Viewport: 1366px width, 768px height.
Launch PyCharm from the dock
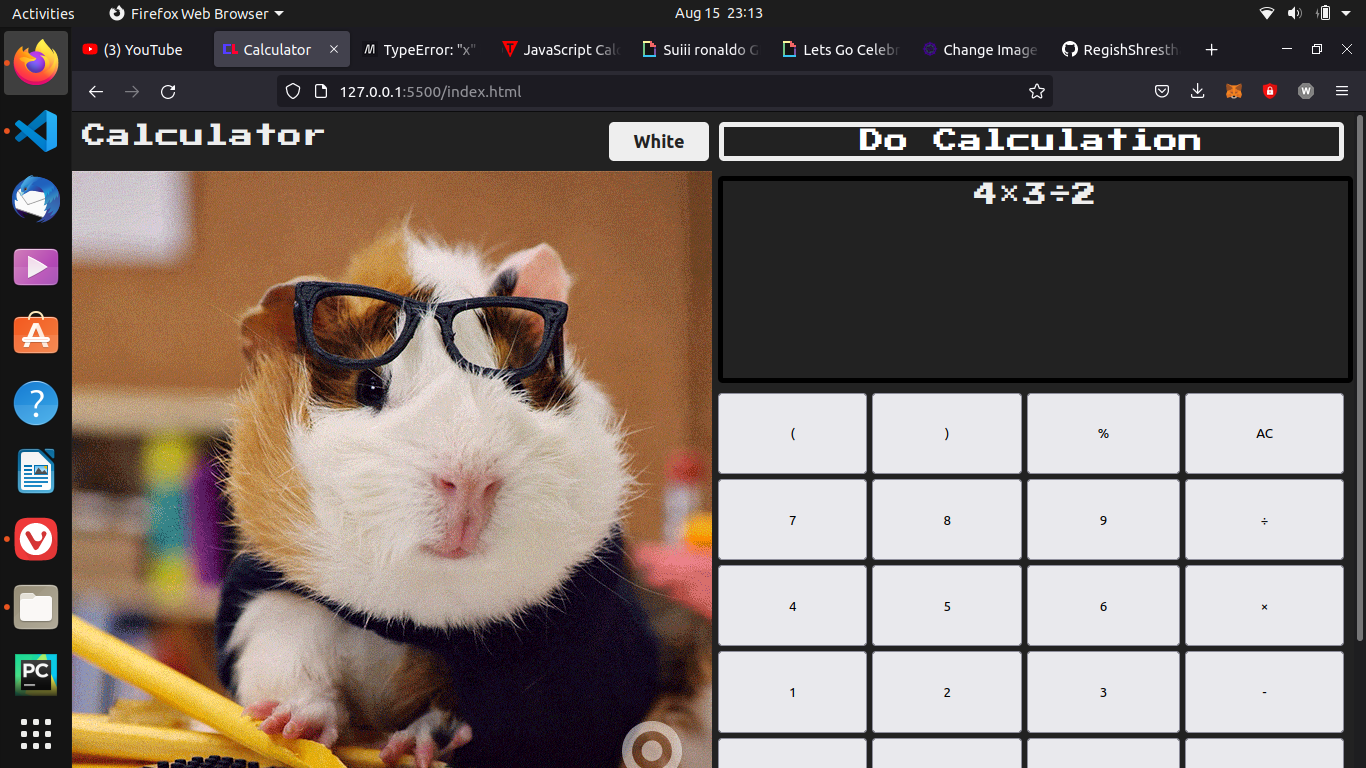point(36,675)
